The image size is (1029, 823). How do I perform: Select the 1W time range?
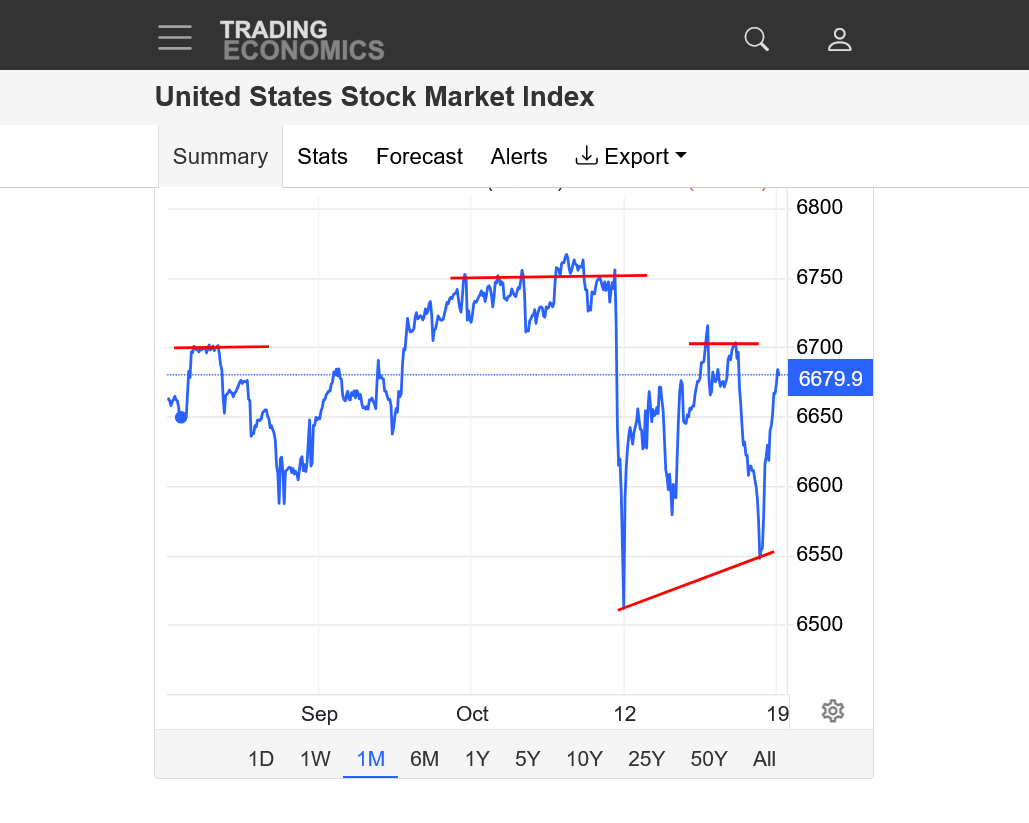tap(315, 759)
